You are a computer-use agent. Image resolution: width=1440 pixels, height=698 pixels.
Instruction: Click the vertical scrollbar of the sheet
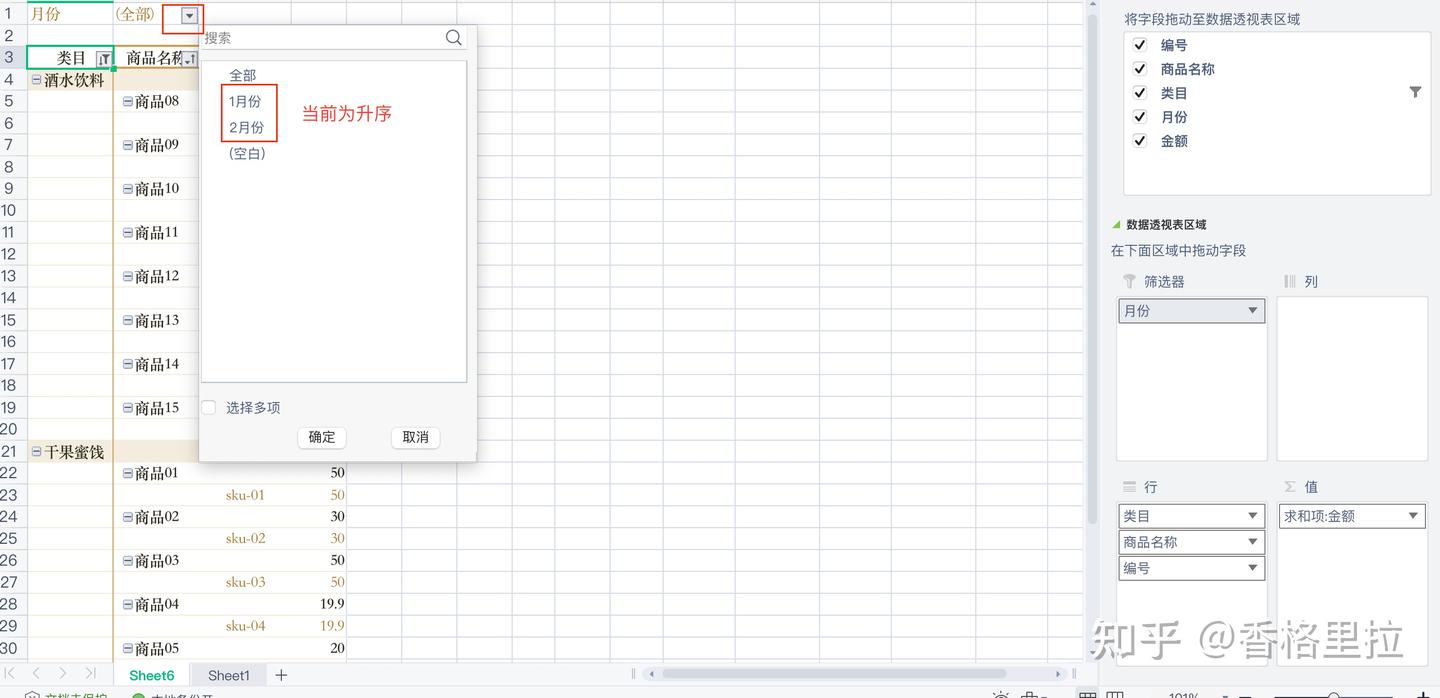pos(1091,270)
